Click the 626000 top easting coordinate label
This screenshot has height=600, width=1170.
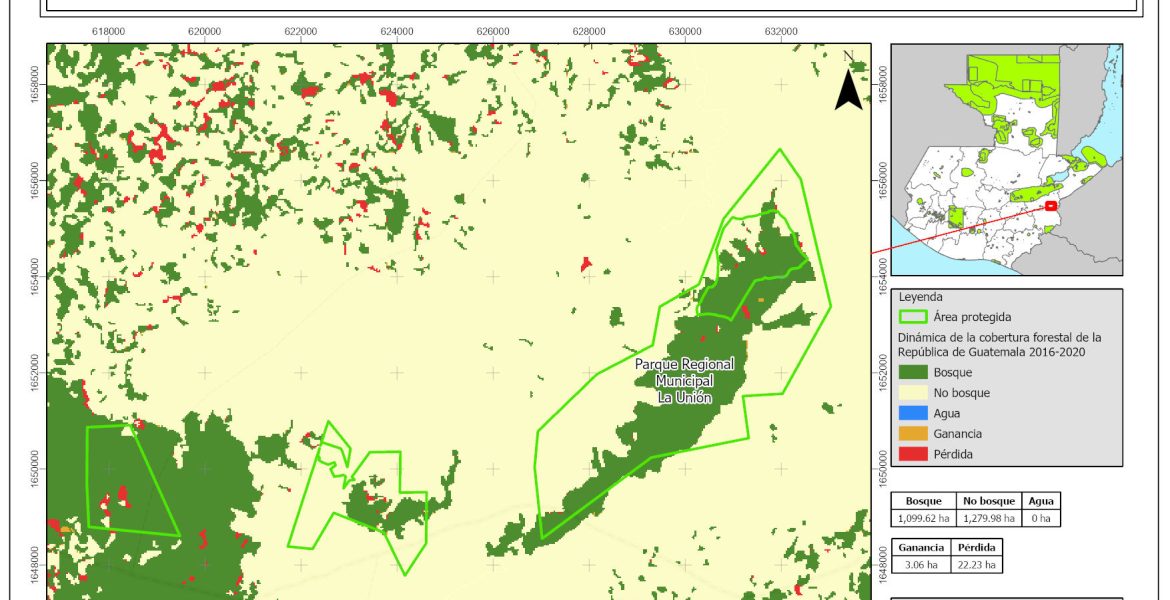click(x=493, y=32)
